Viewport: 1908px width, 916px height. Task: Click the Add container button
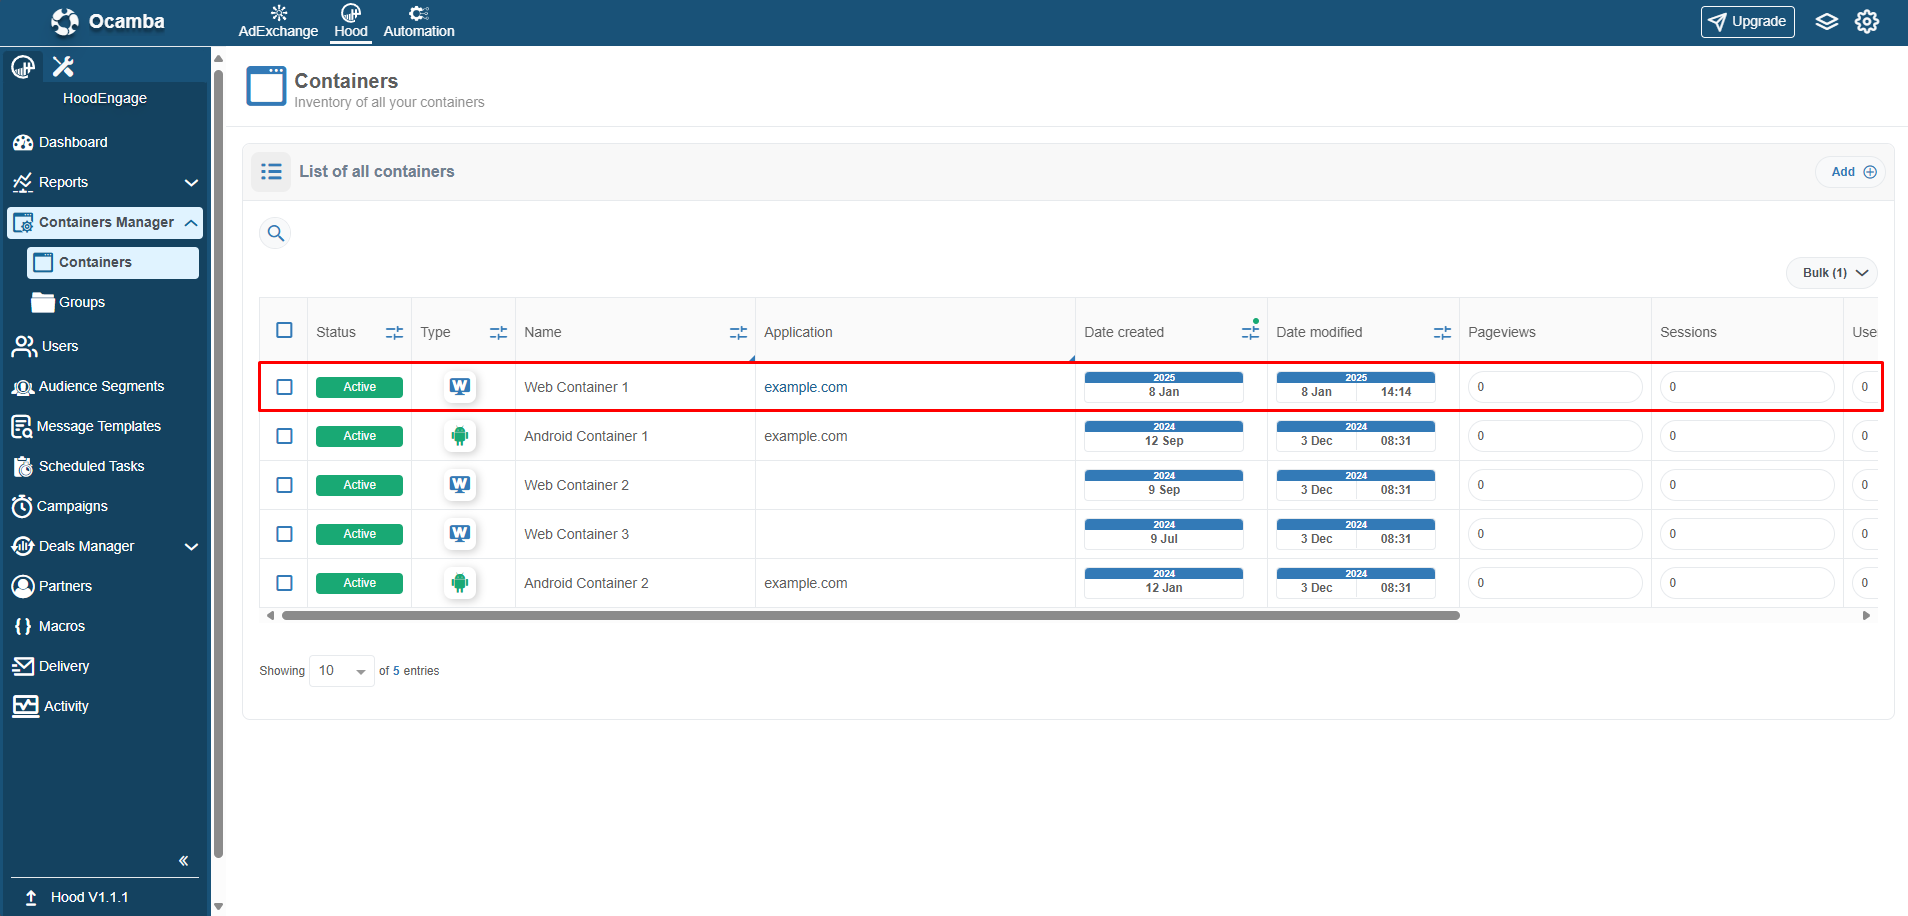pos(1852,172)
